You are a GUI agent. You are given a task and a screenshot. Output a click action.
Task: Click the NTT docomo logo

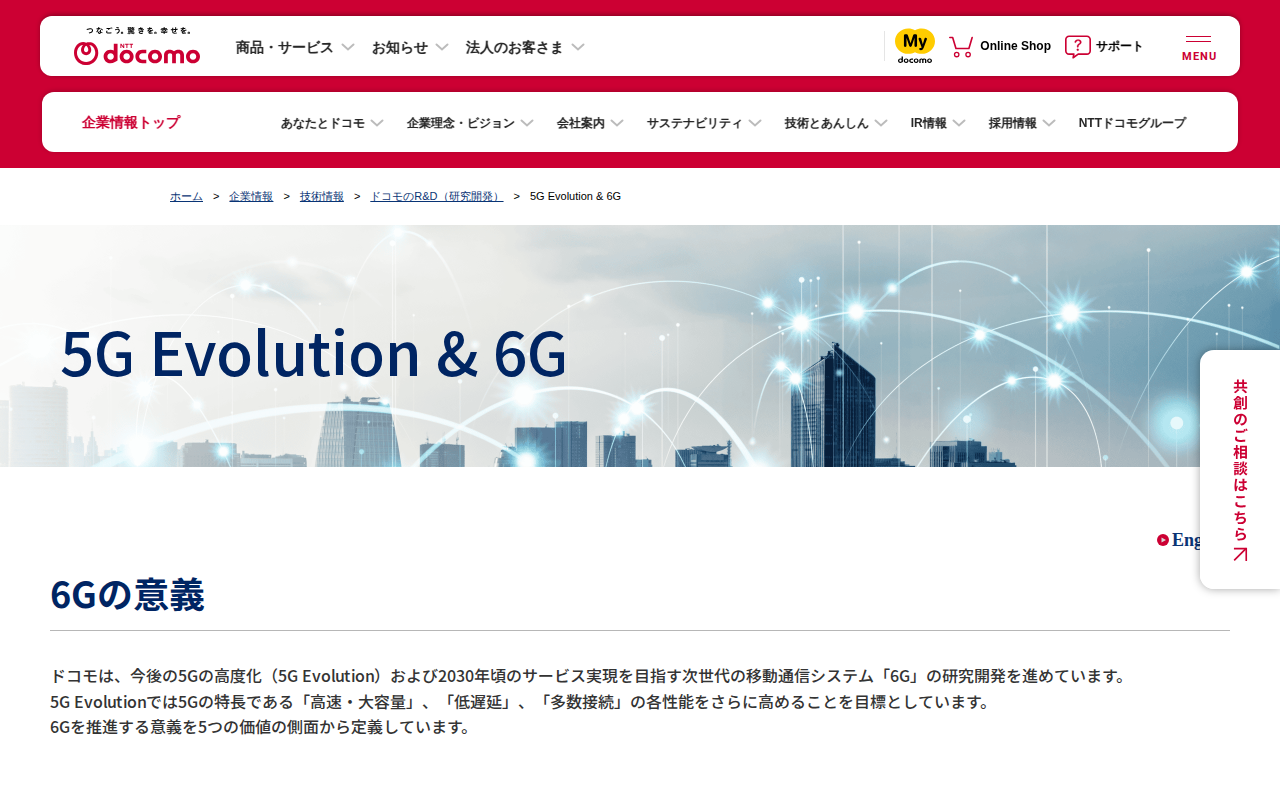click(137, 47)
